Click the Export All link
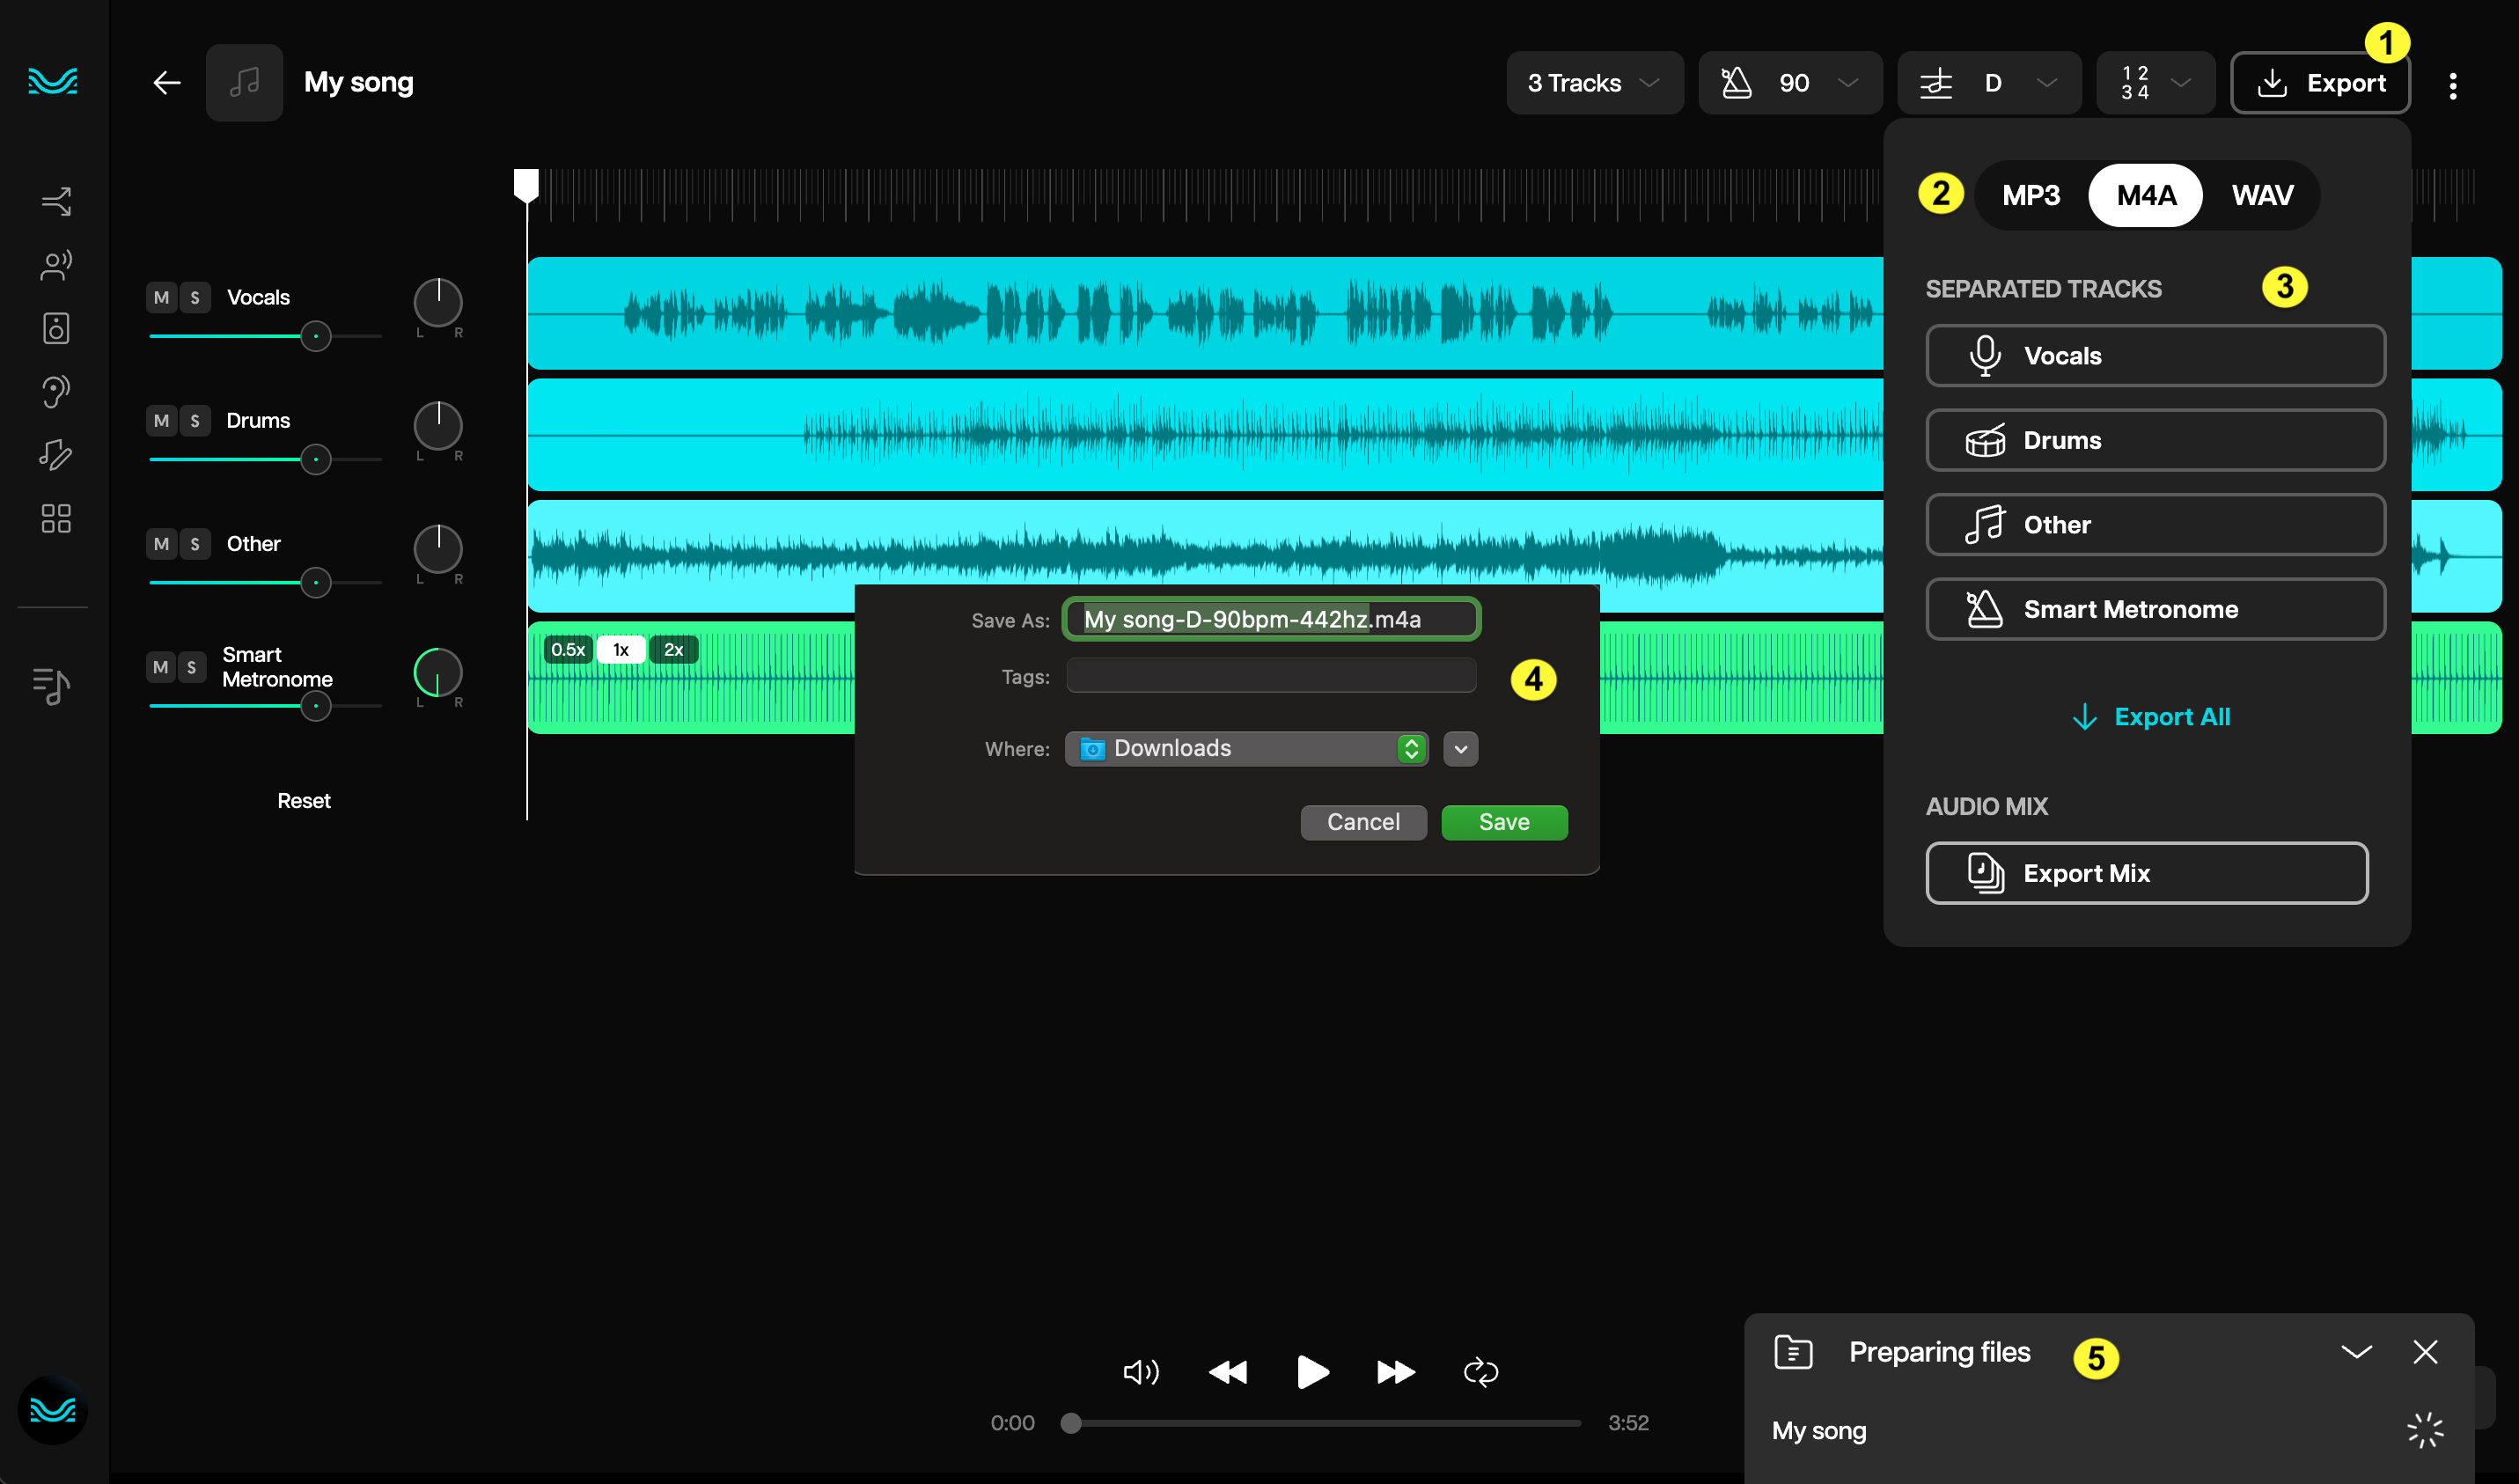This screenshot has width=2519, height=1484. tap(2151, 717)
